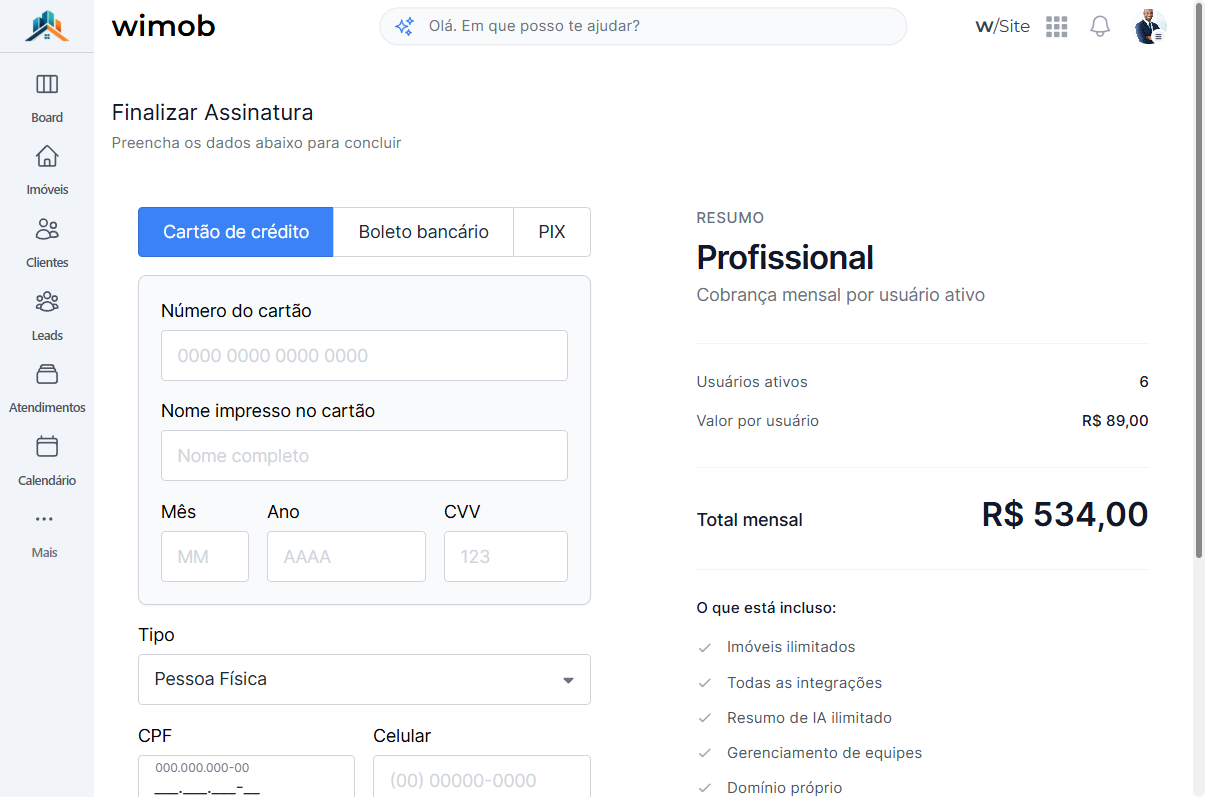Click the 'R$ 534,00' total value
Screen dimensions: 1205x797
[1065, 514]
